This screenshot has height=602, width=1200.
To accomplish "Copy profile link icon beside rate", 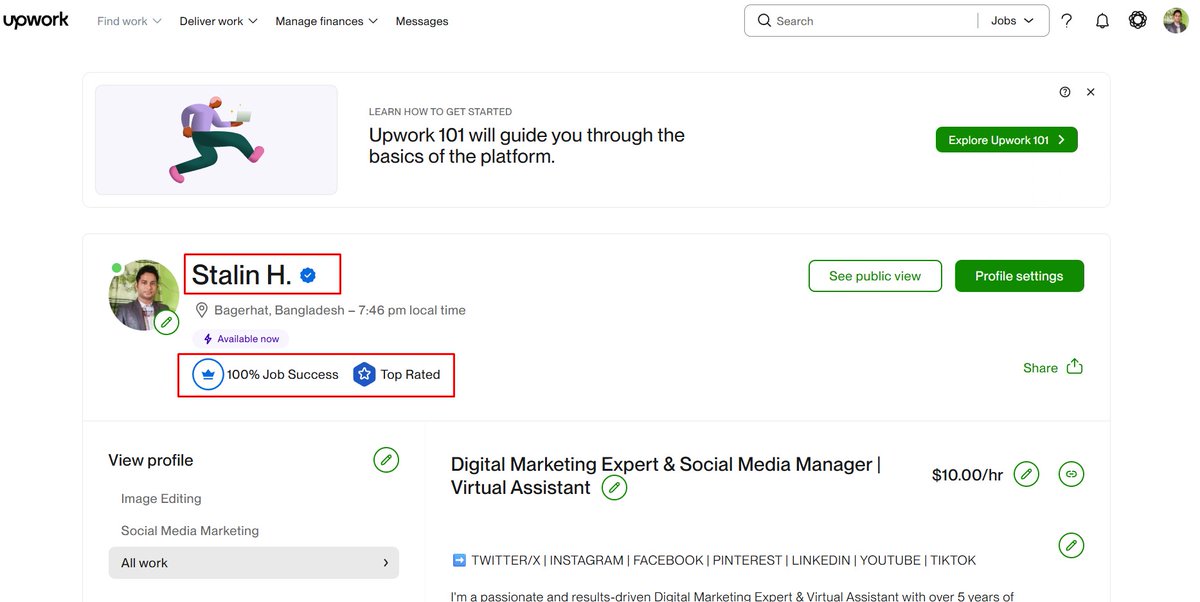I will pyautogui.click(x=1071, y=474).
